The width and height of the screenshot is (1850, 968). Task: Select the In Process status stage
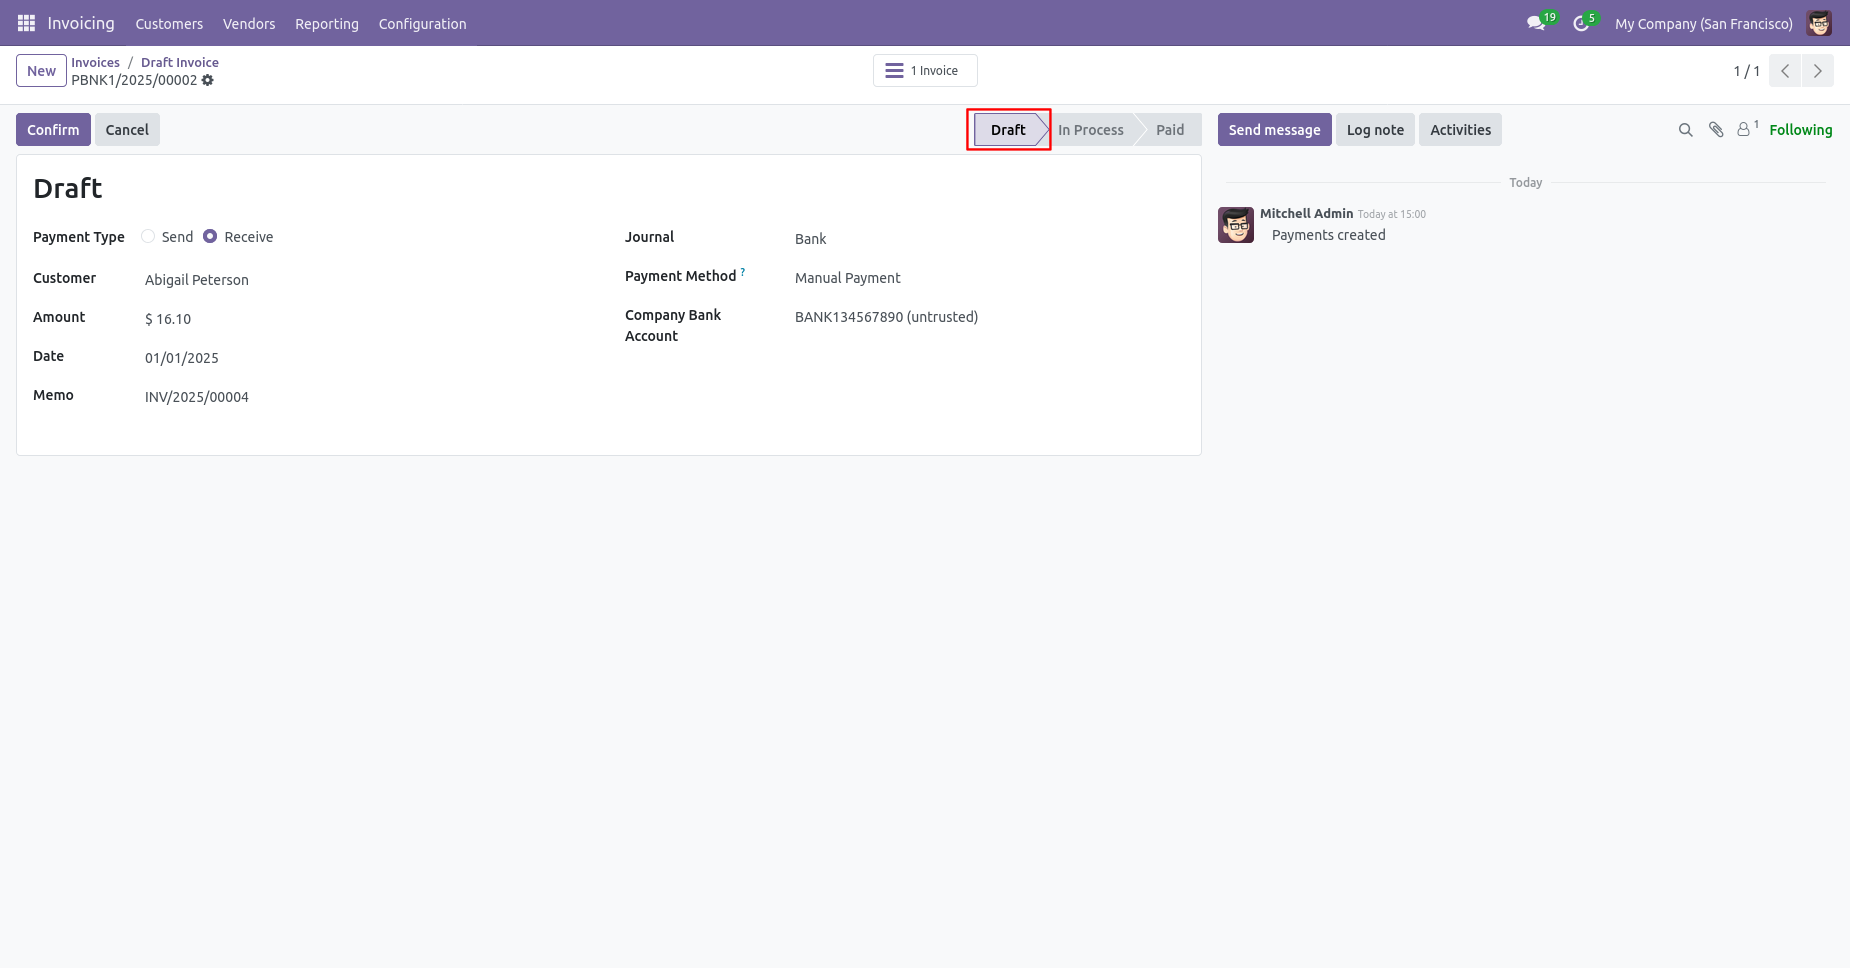tap(1090, 130)
